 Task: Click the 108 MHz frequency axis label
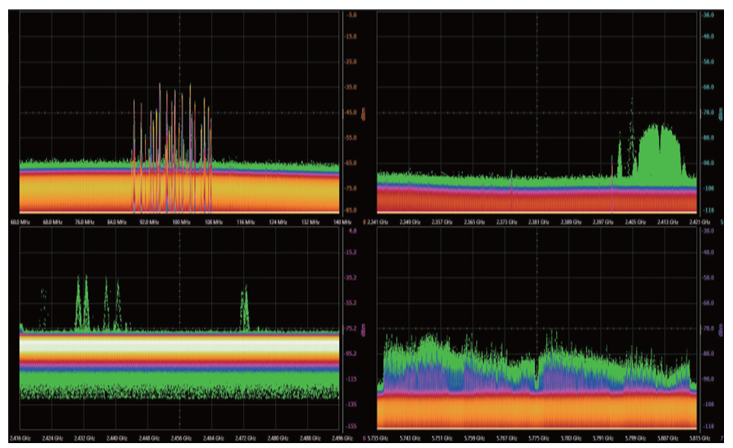(x=213, y=222)
